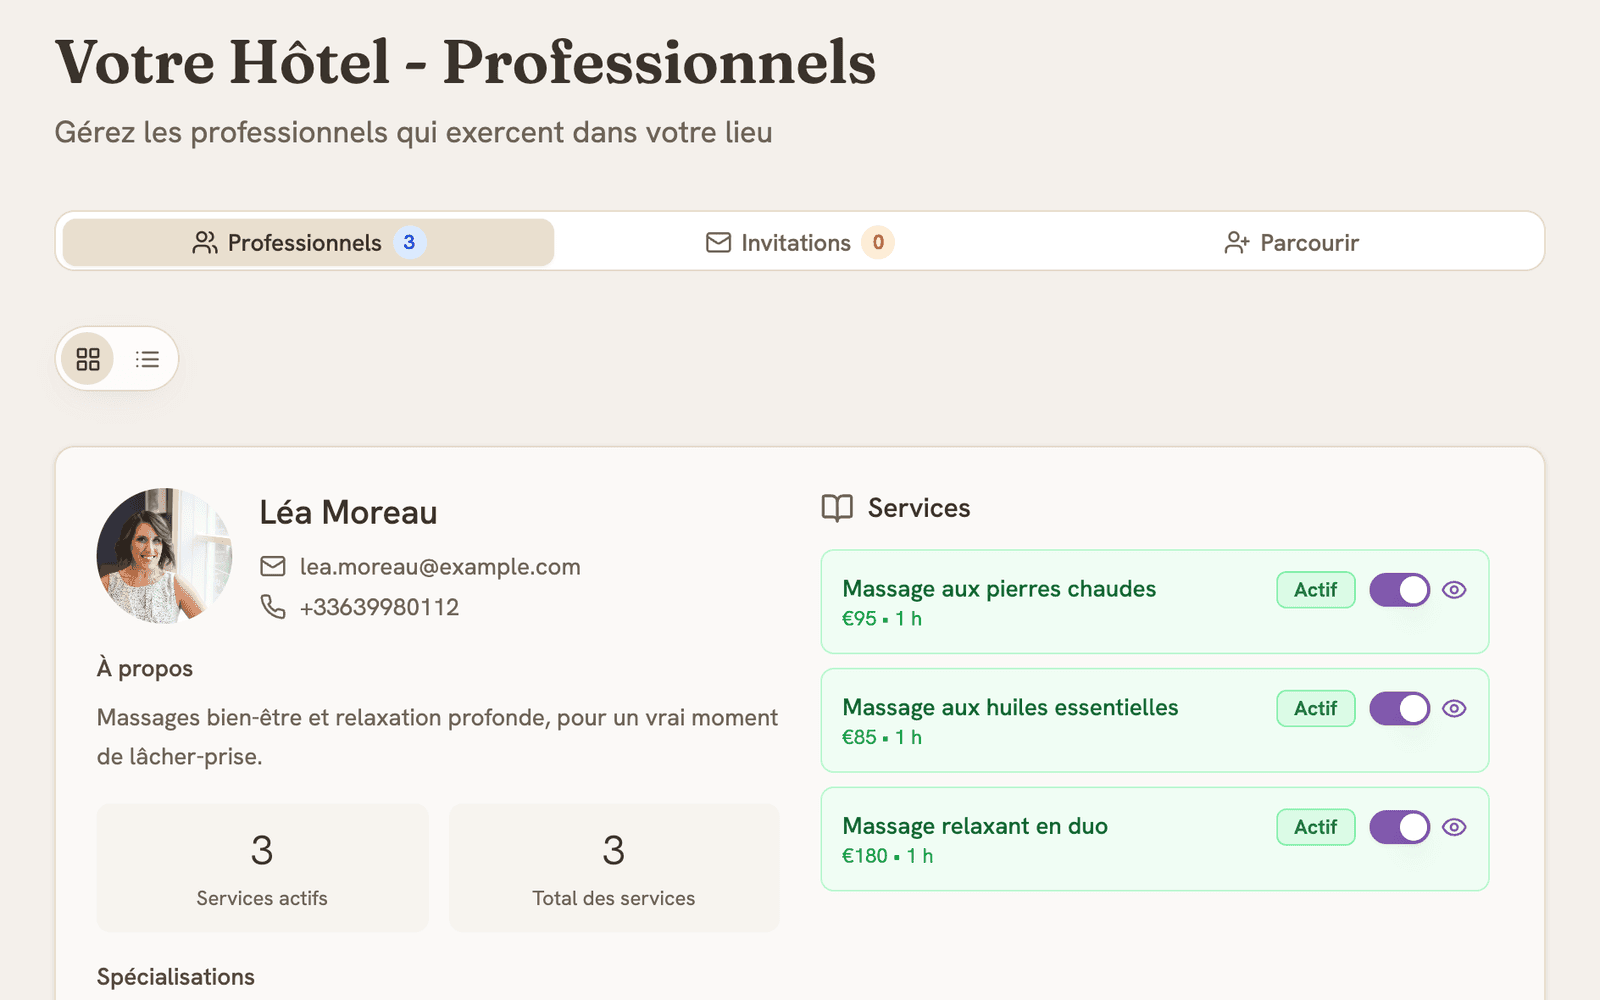The height and width of the screenshot is (1000, 1600).
Task: Click the phone icon beside the number
Action: coord(273,607)
